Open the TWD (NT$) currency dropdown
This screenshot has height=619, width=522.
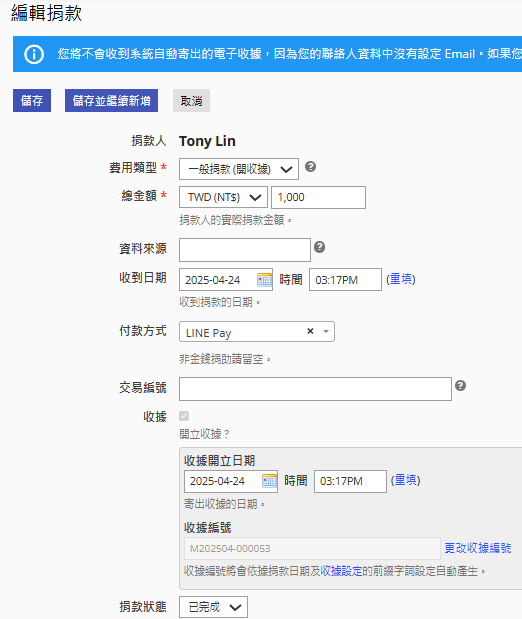pyautogui.click(x=223, y=197)
